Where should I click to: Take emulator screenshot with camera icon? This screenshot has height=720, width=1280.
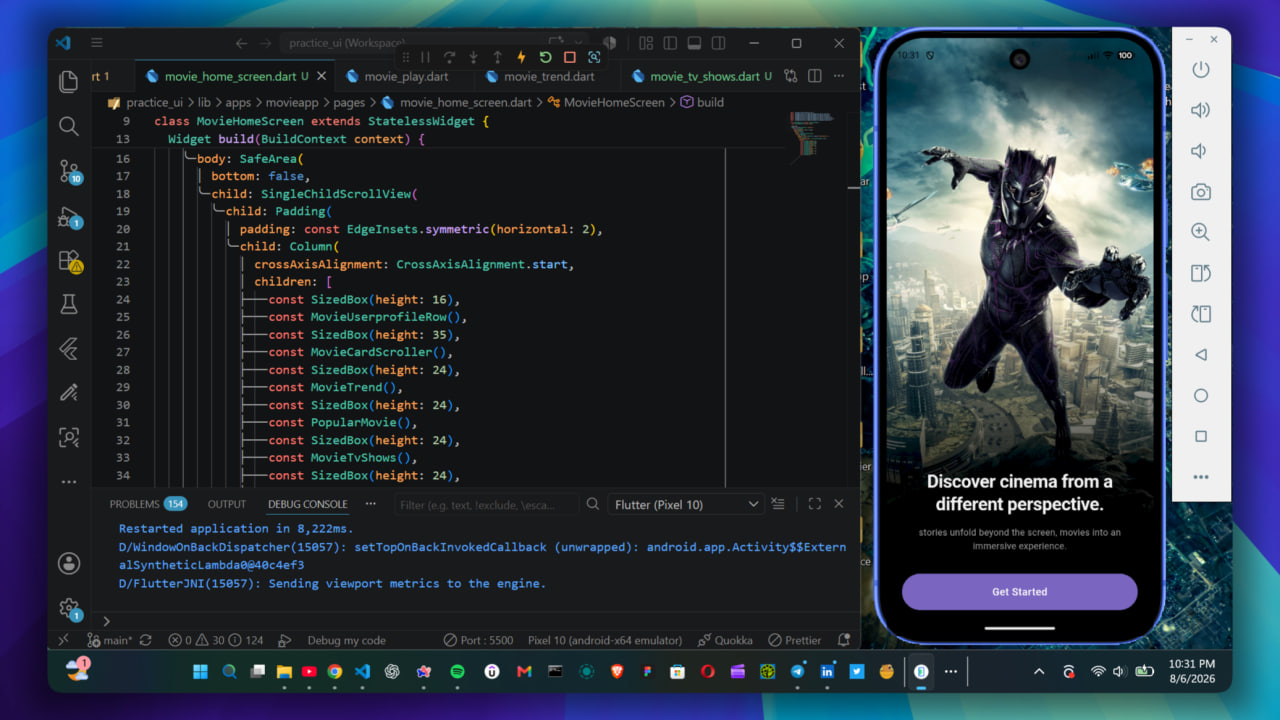tap(1201, 192)
